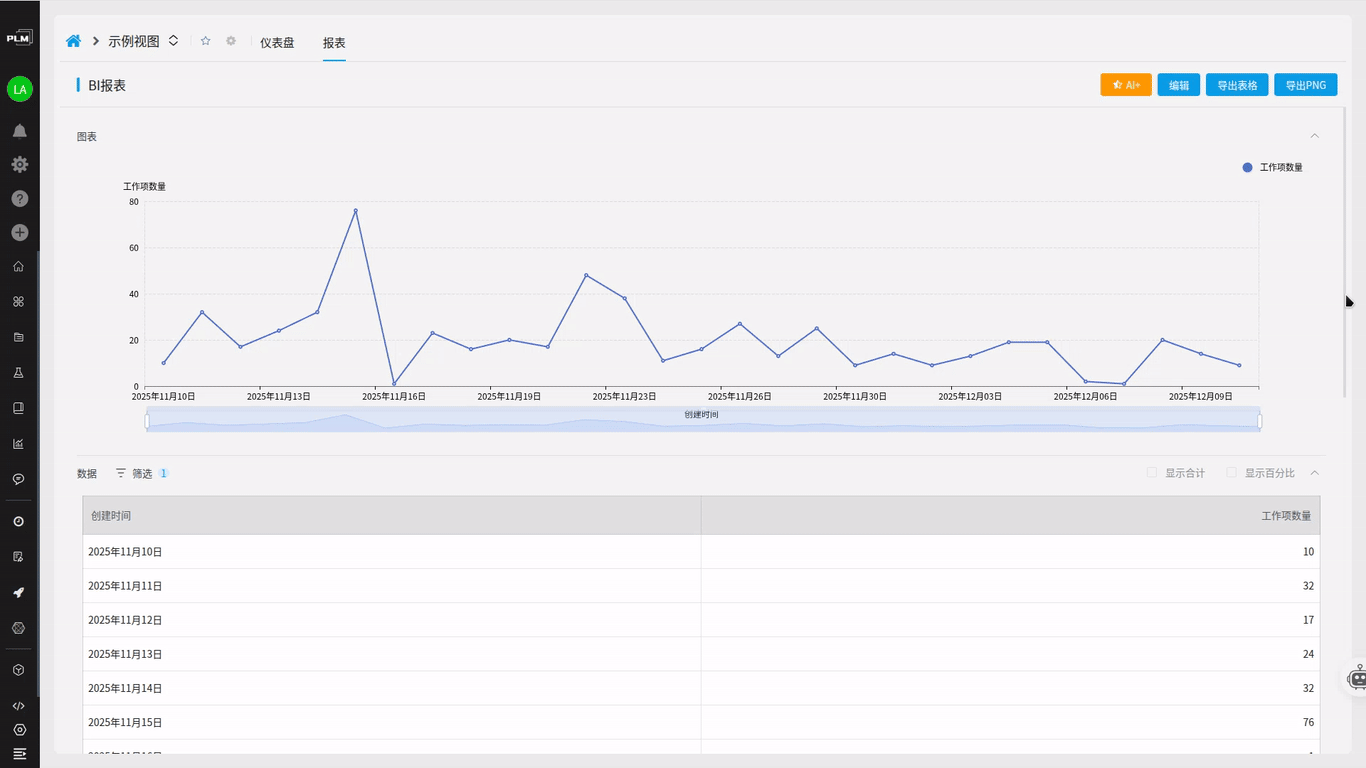1366x768 pixels.
Task: Click the 编辑 button
Action: point(1179,85)
